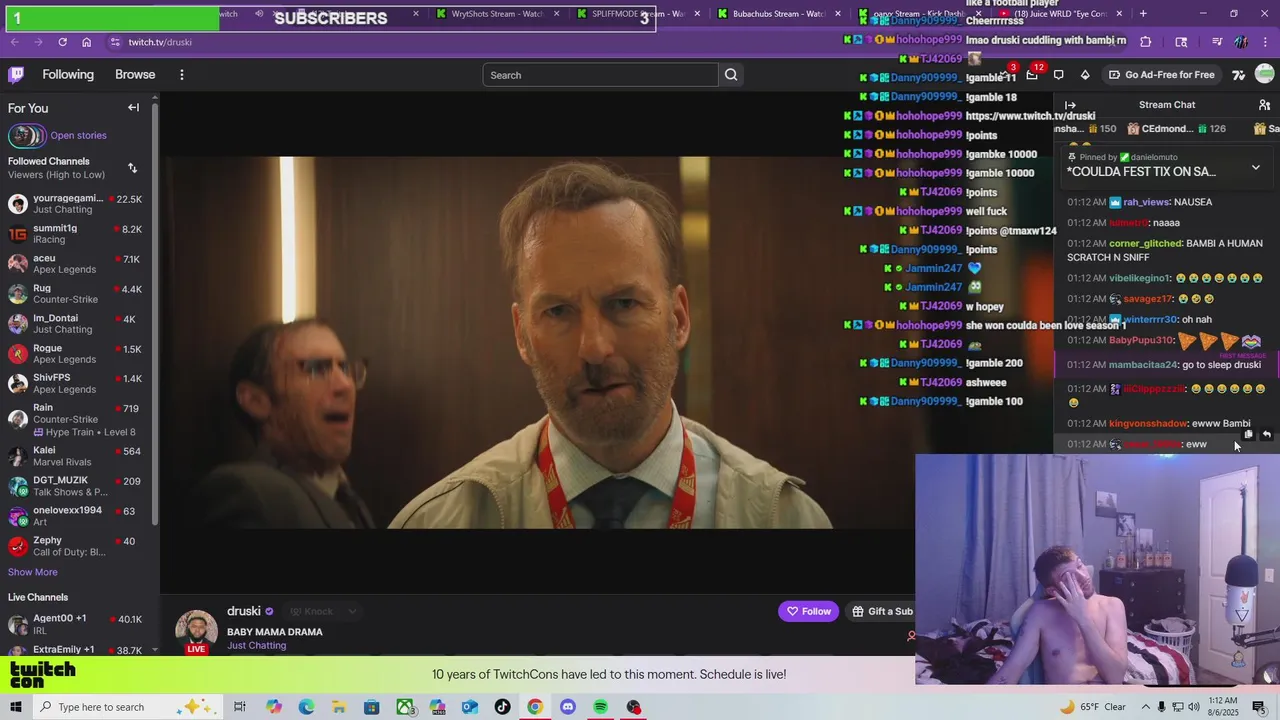
Task: Open Zephy's Call of Duty stream
Action: point(77,546)
